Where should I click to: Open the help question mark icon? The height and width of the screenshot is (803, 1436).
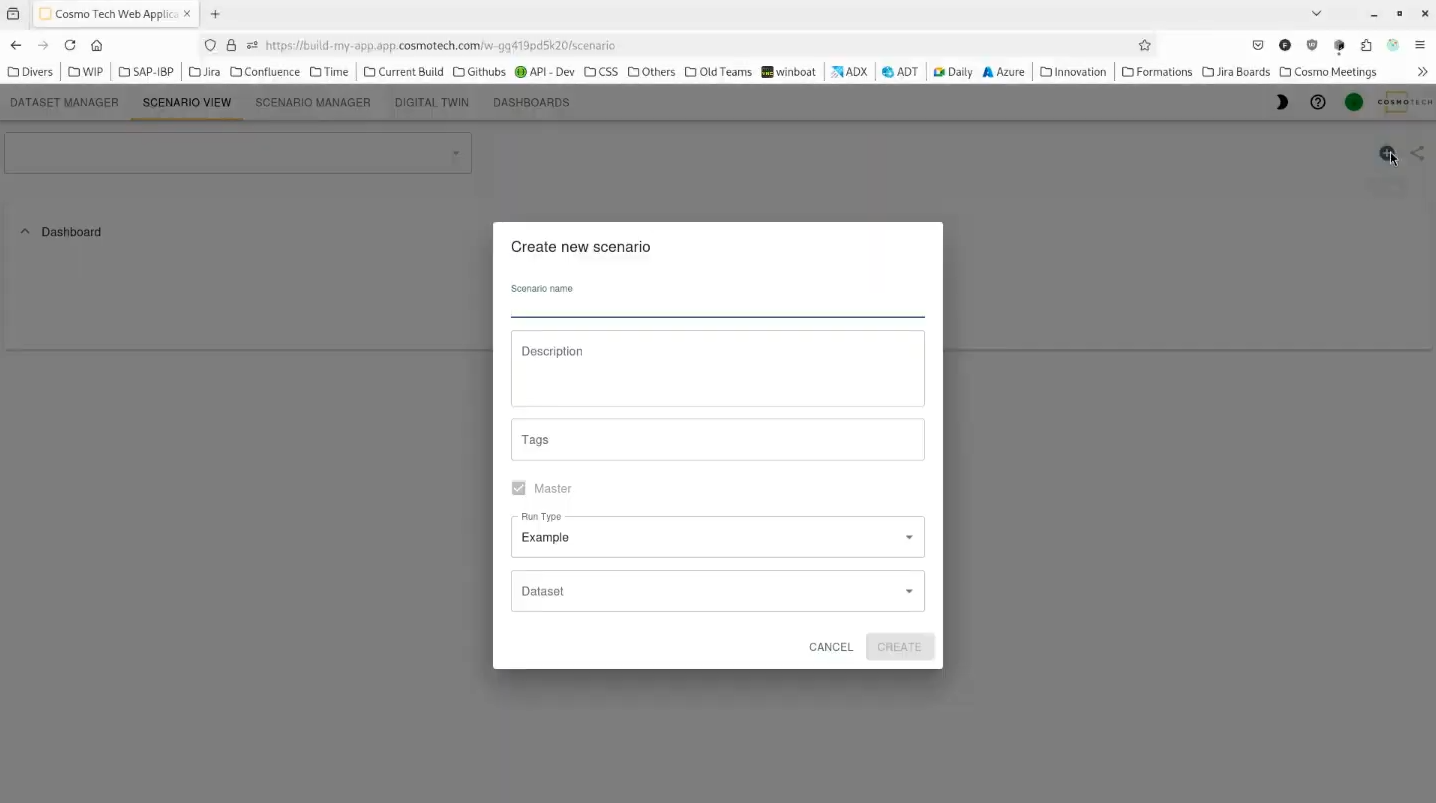coord(1317,102)
